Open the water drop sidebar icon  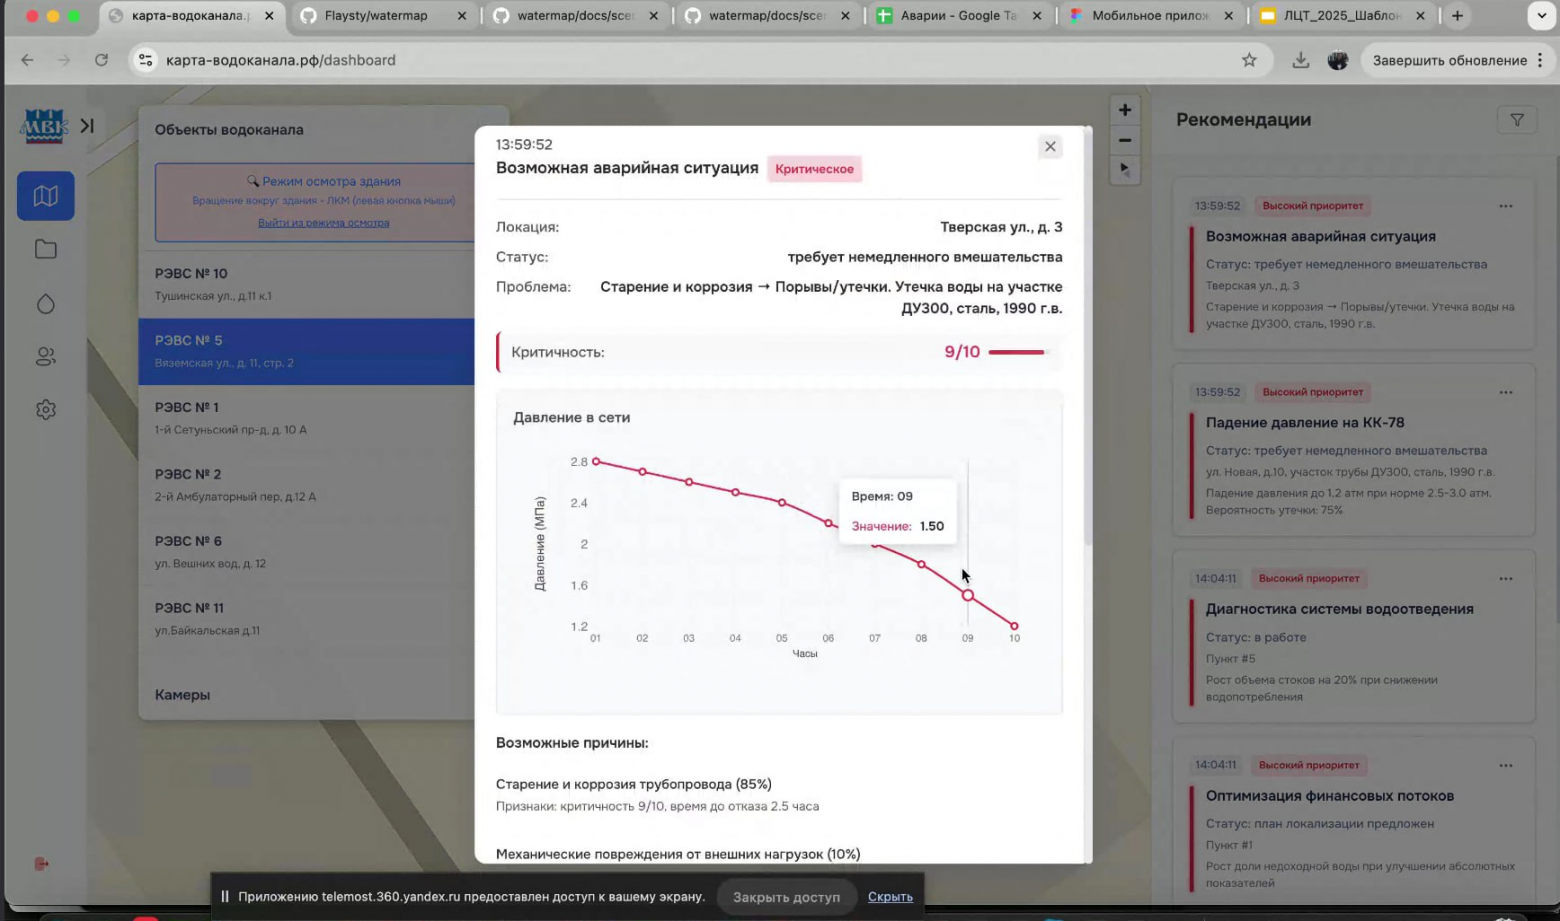45,304
